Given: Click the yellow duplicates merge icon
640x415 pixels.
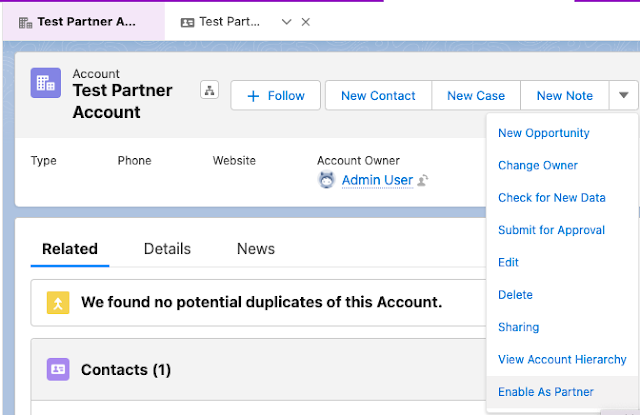Looking at the screenshot, I should click(58, 303).
